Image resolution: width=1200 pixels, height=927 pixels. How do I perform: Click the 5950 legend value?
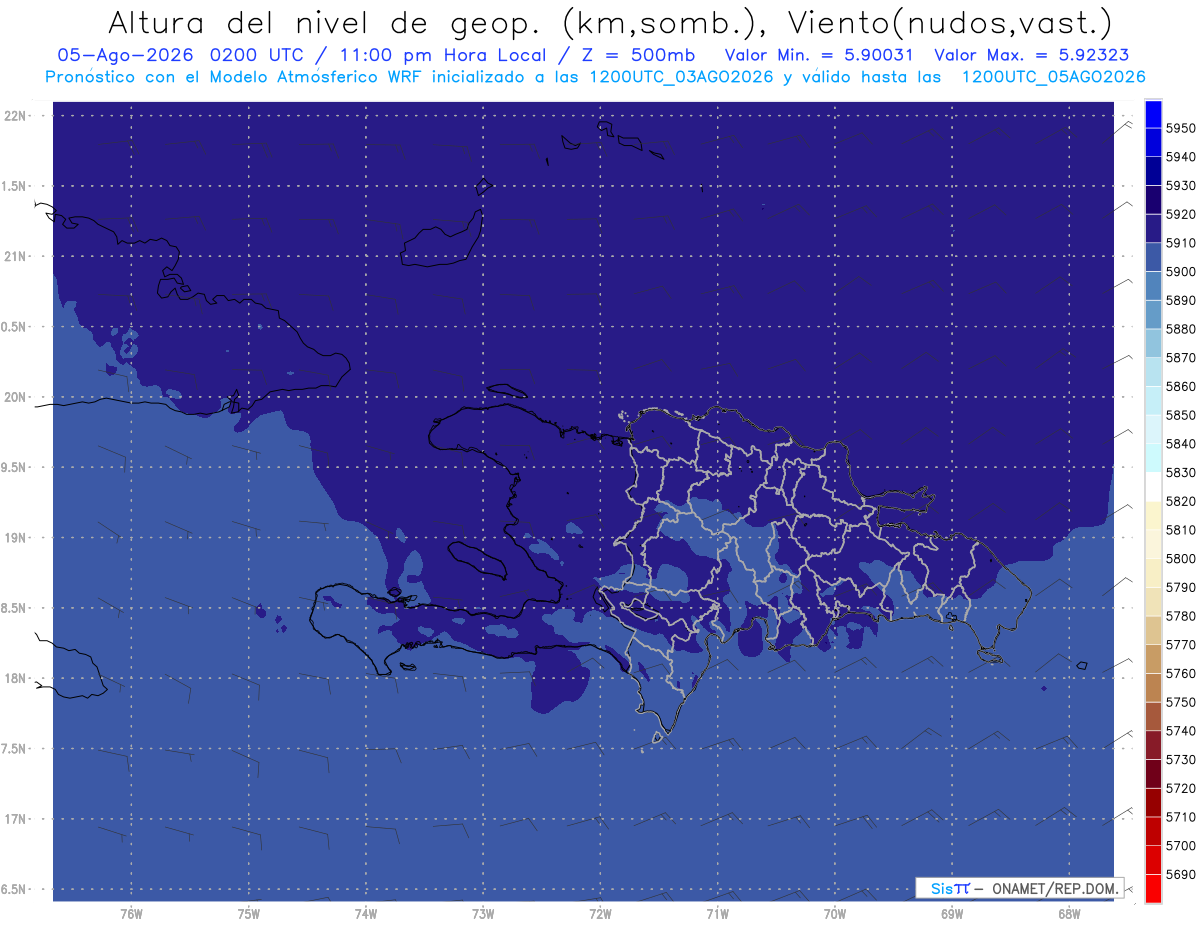(x=1181, y=128)
